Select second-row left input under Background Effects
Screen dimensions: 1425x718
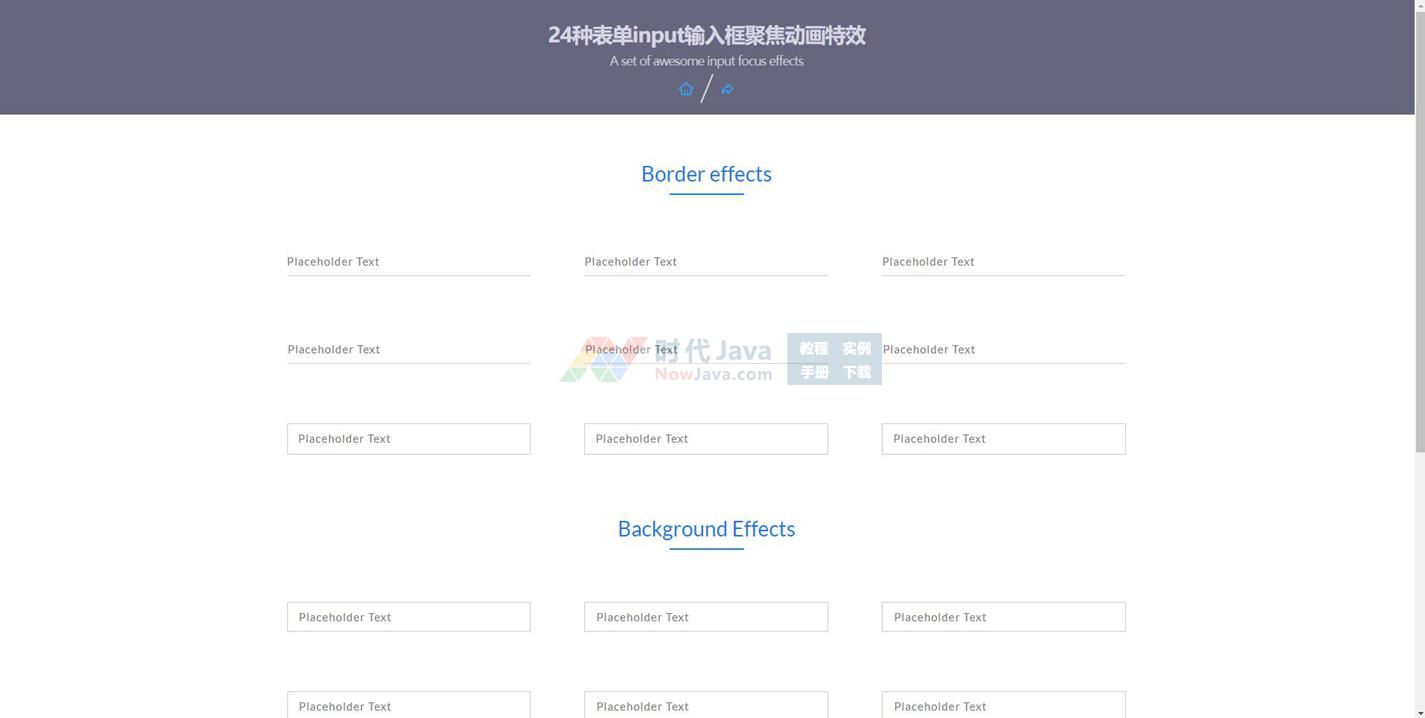408,705
